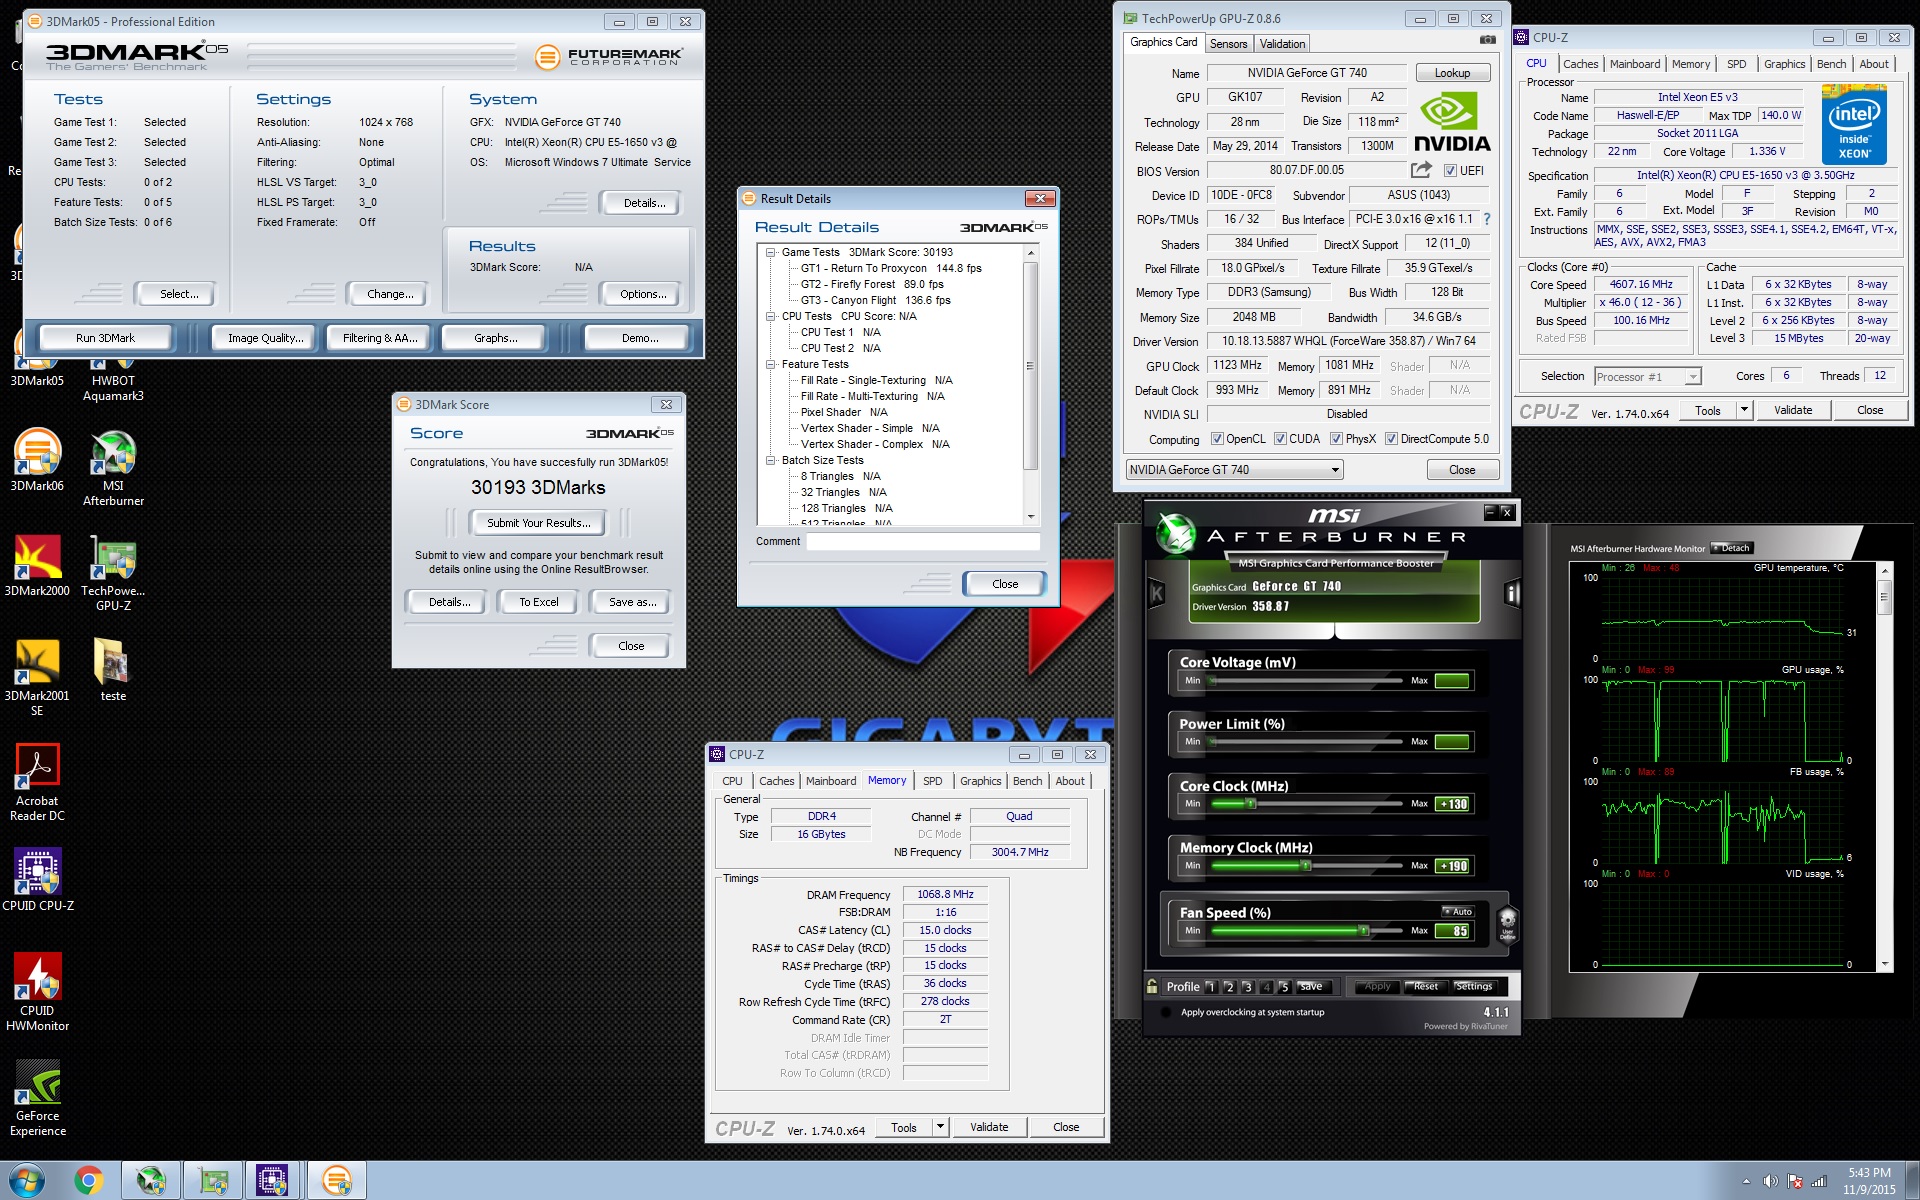Toggle CUDA checkbox in GPU-Z
Viewport: 1920px width, 1200px height.
1279,439
